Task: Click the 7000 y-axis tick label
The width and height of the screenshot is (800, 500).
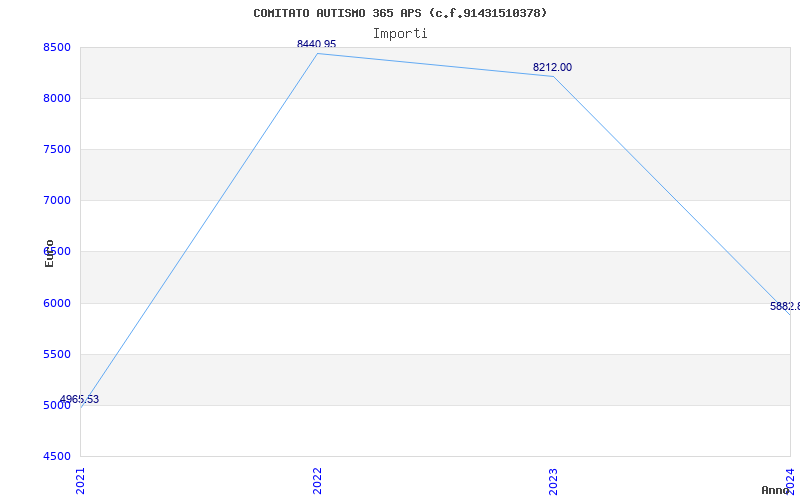Action: [57, 200]
